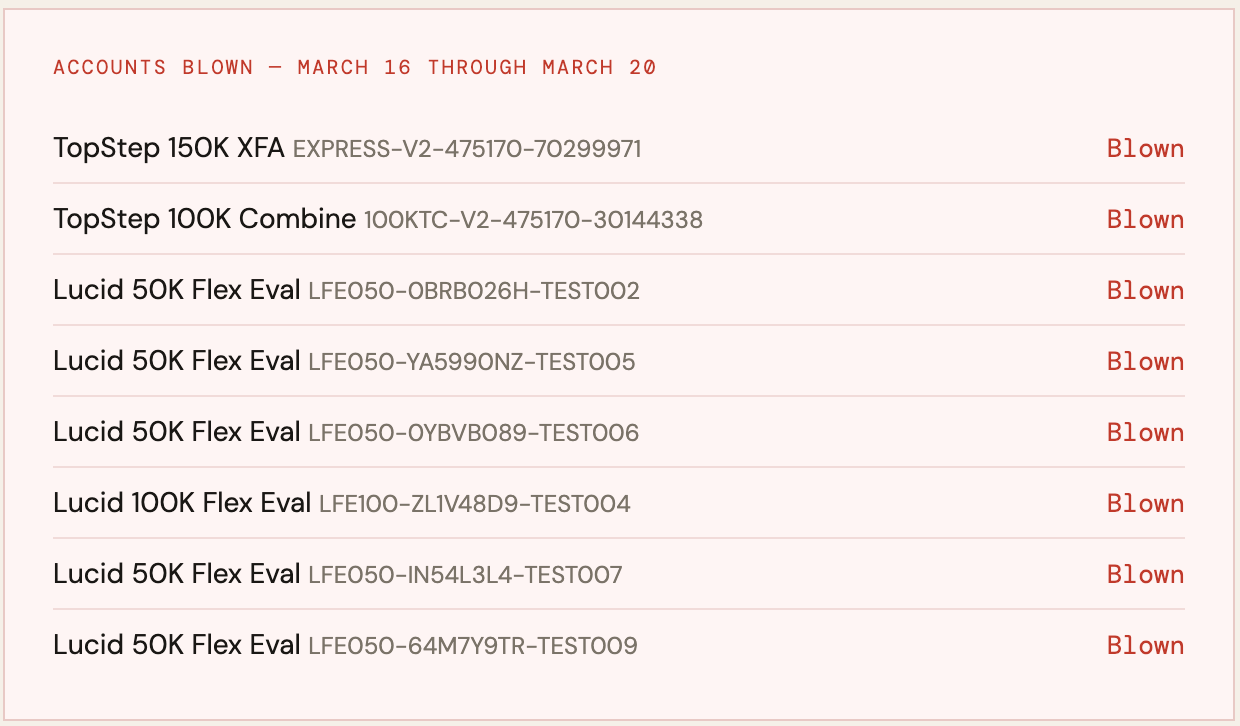Viewport: 1240px width, 726px height.
Task: Open the Lucid 100K Flex Eval account
Action: coord(182,504)
